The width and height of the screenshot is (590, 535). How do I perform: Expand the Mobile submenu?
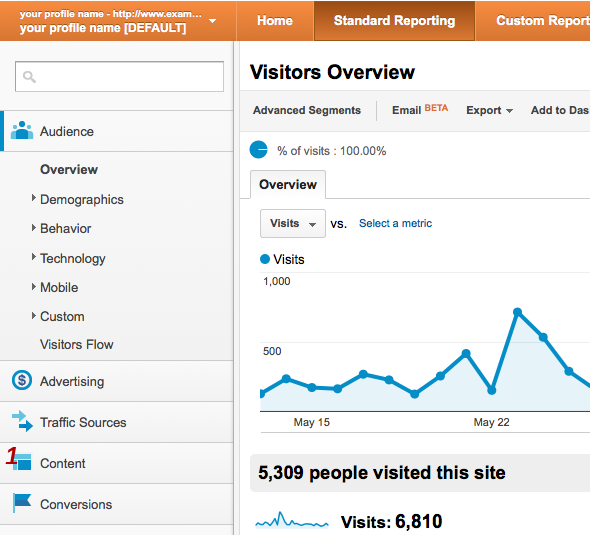33,287
